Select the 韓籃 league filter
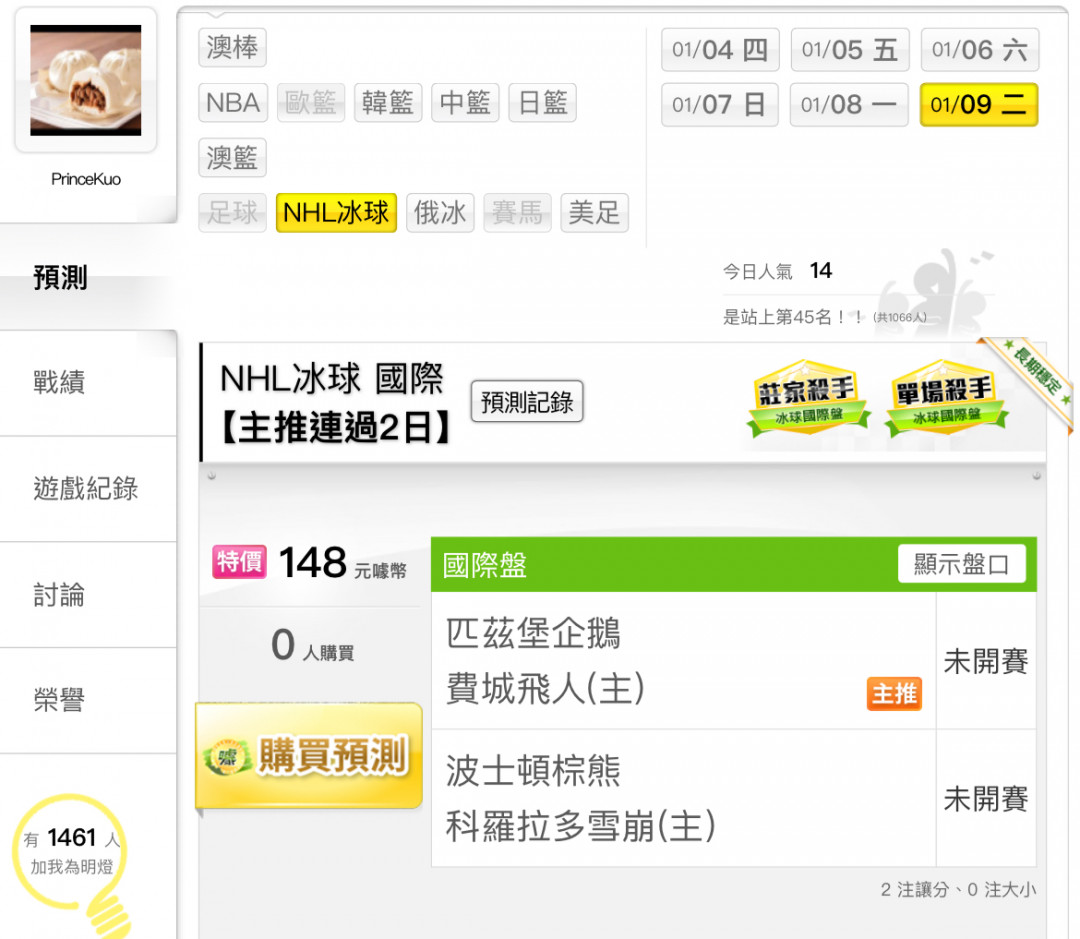Screen dimensions: 1080x939 pyautogui.click(x=388, y=103)
